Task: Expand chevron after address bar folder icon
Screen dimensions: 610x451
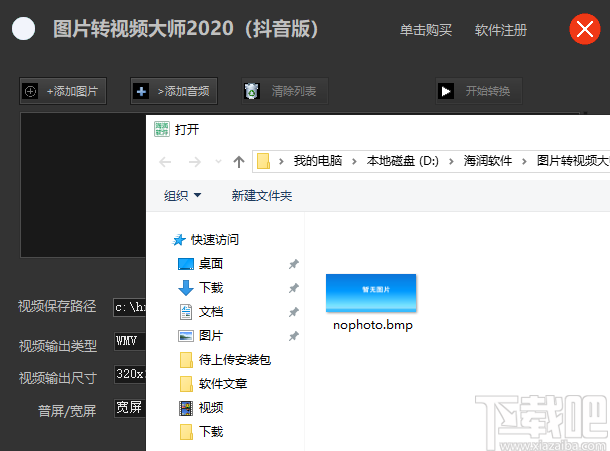Action: click(281, 161)
